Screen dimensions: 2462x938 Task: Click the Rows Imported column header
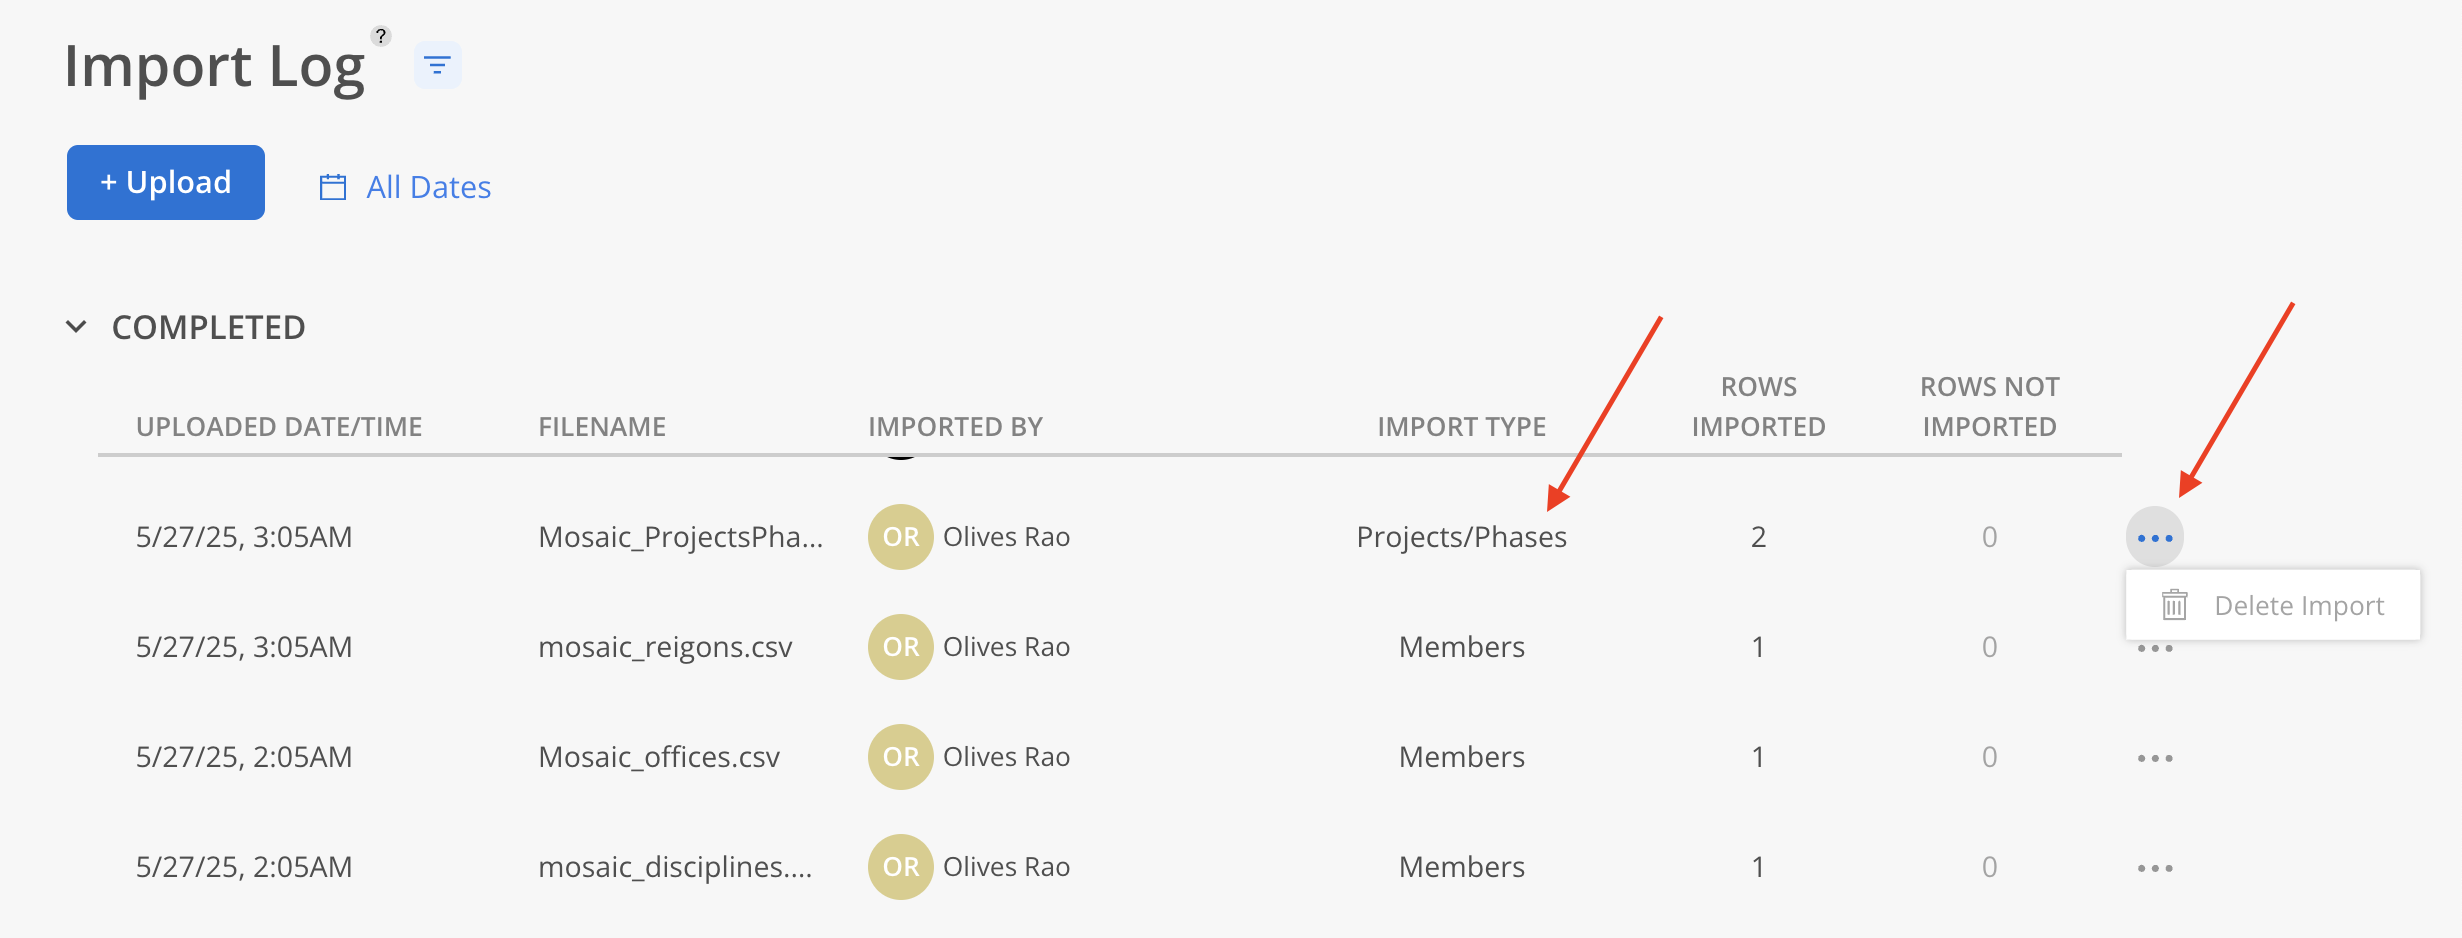pos(1758,407)
